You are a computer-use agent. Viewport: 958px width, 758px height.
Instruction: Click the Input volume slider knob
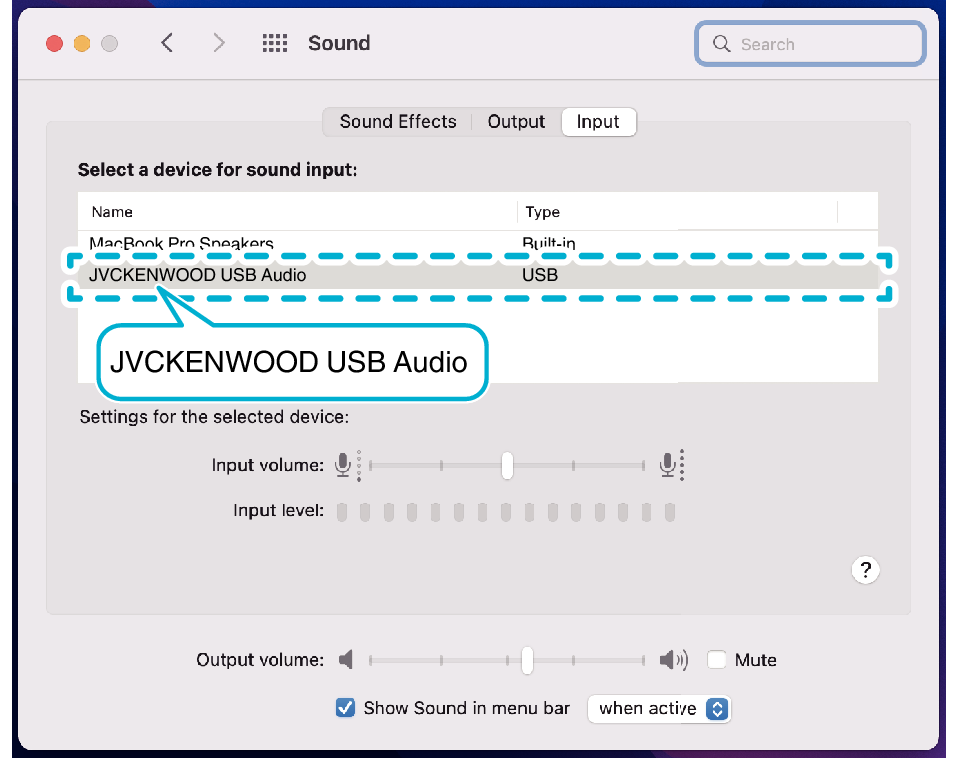pyautogui.click(x=507, y=465)
